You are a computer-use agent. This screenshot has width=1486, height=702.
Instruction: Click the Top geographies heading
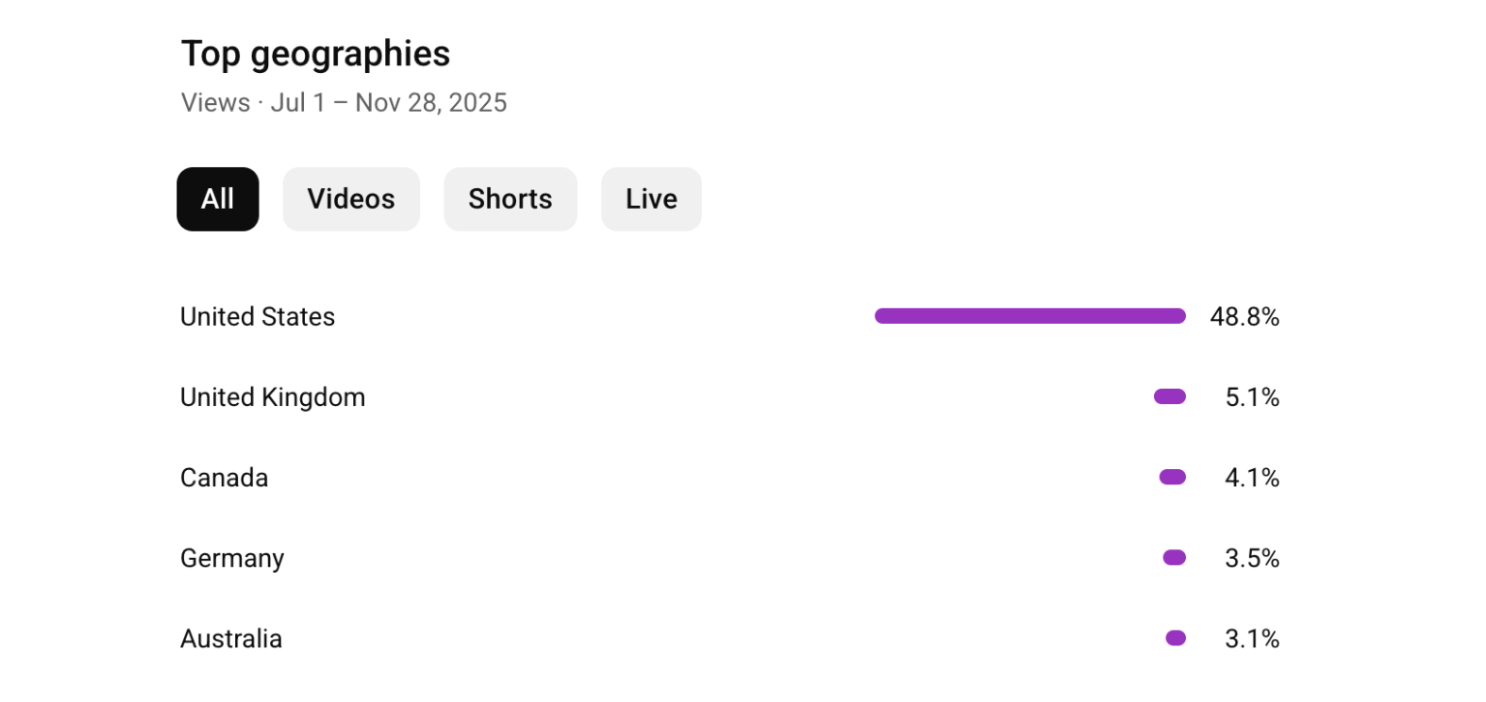point(315,54)
